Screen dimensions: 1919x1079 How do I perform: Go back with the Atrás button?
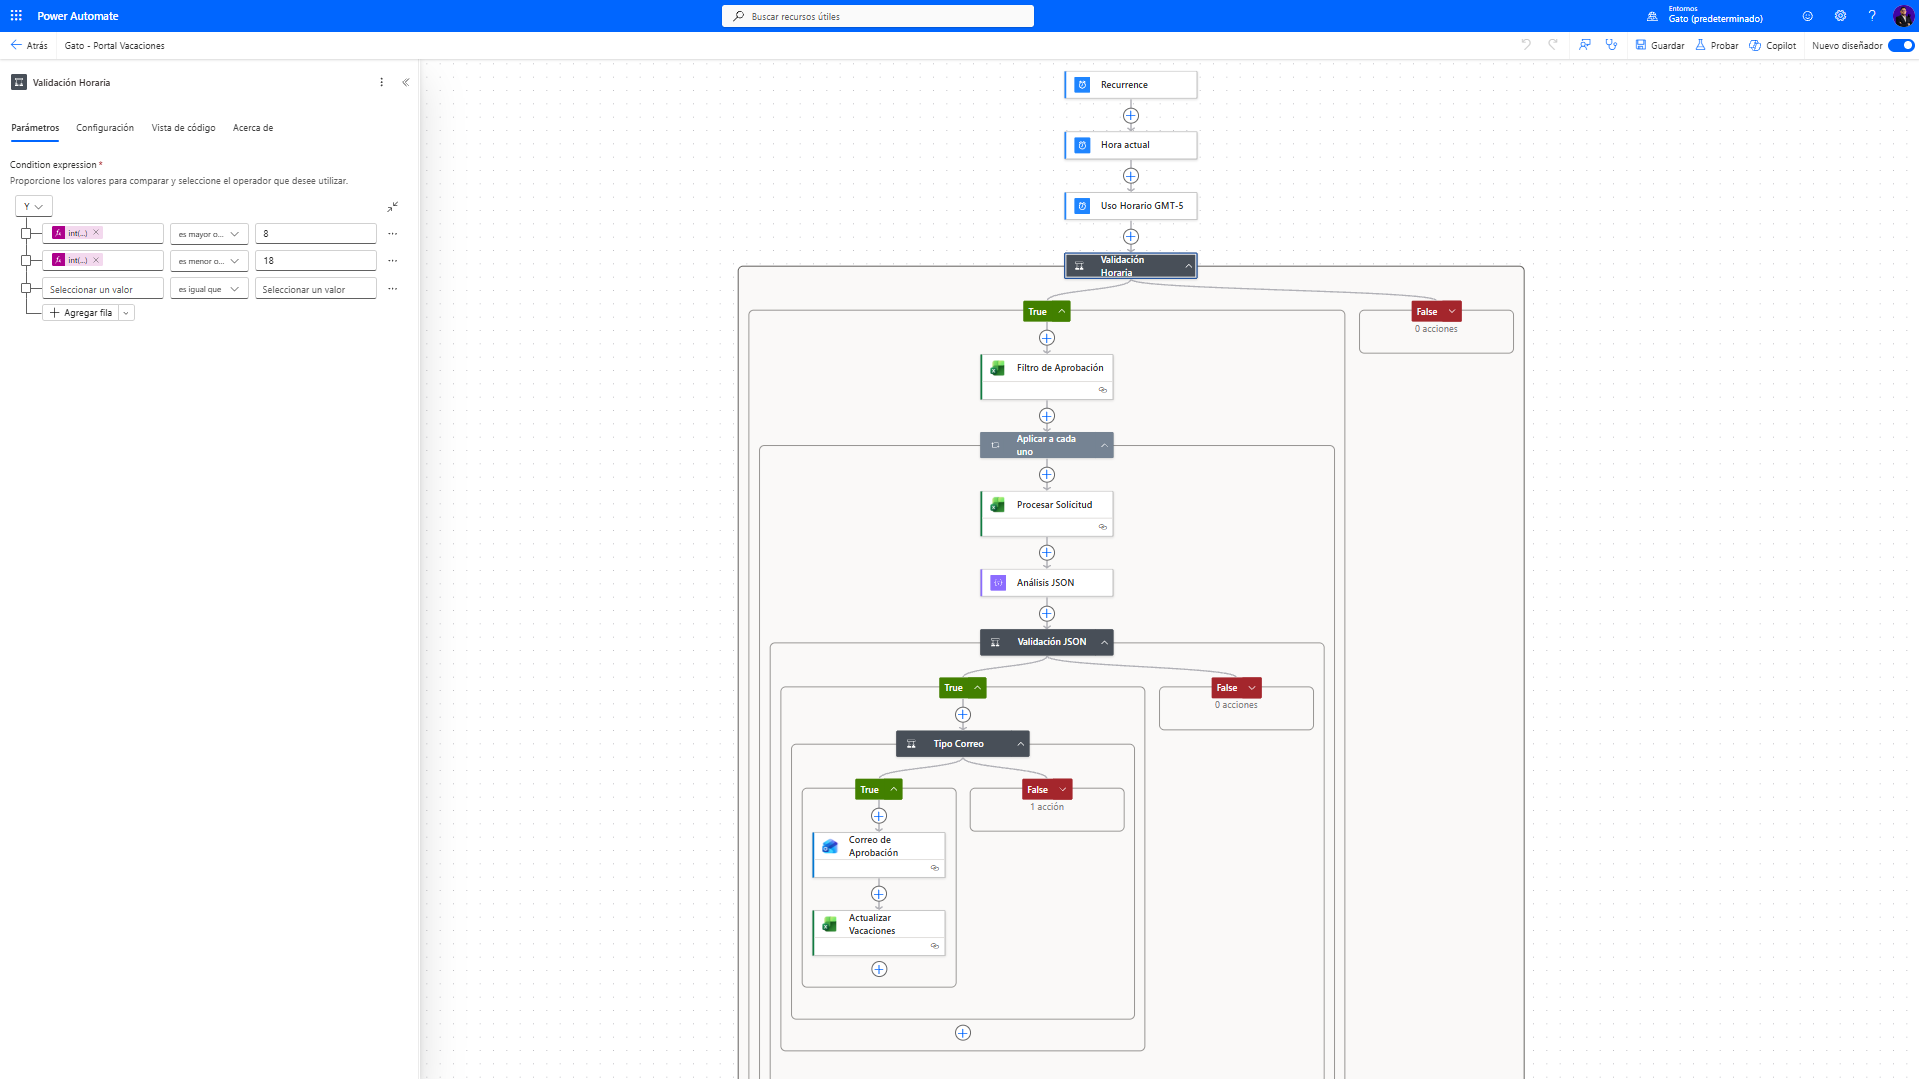(x=29, y=45)
